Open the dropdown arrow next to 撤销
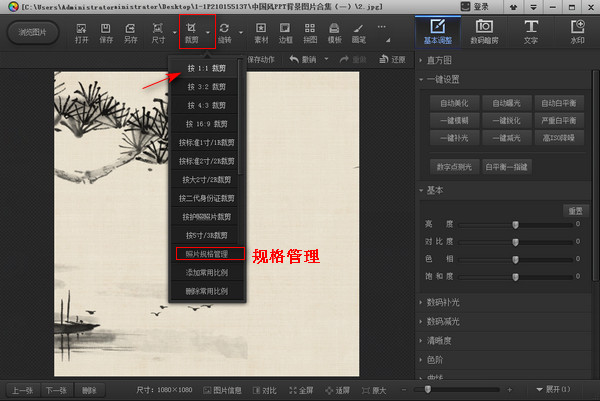 point(326,59)
